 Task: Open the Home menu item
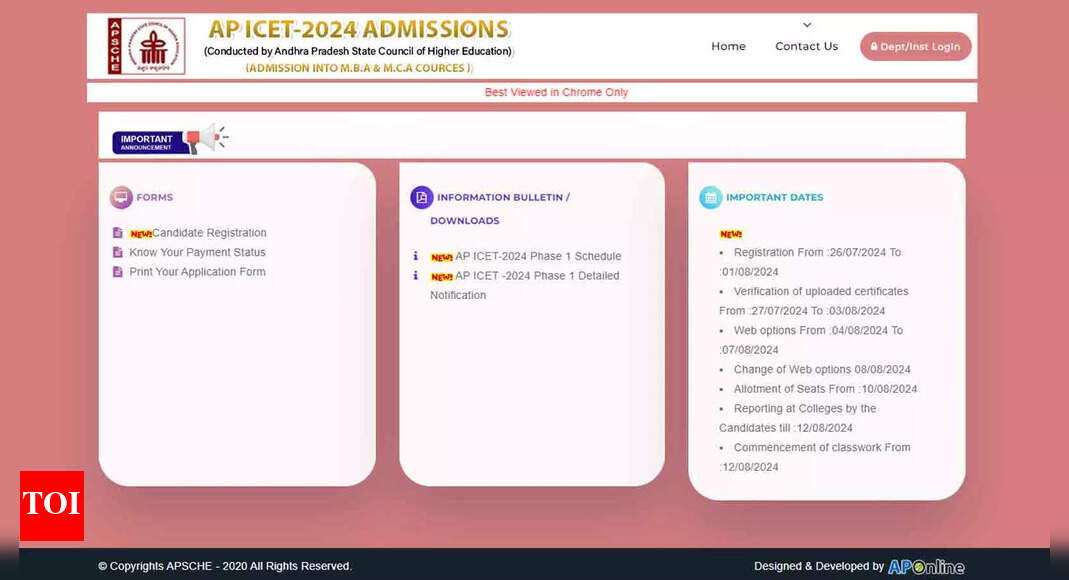(x=728, y=46)
